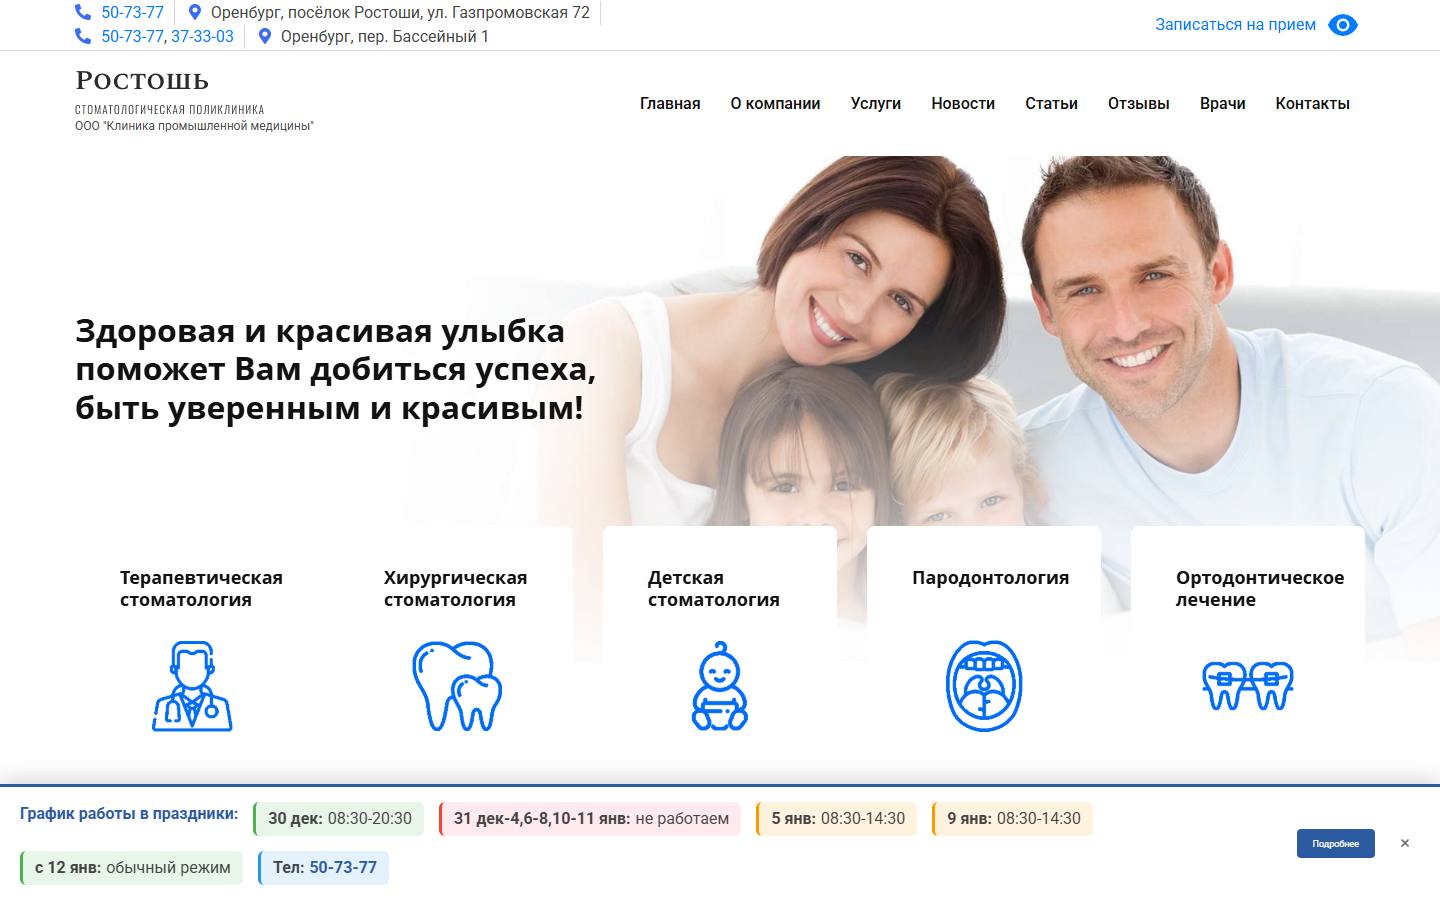Click the map pin icon beside the Газпромовская 72 address
Screen dimensions: 1440x900
pos(195,13)
